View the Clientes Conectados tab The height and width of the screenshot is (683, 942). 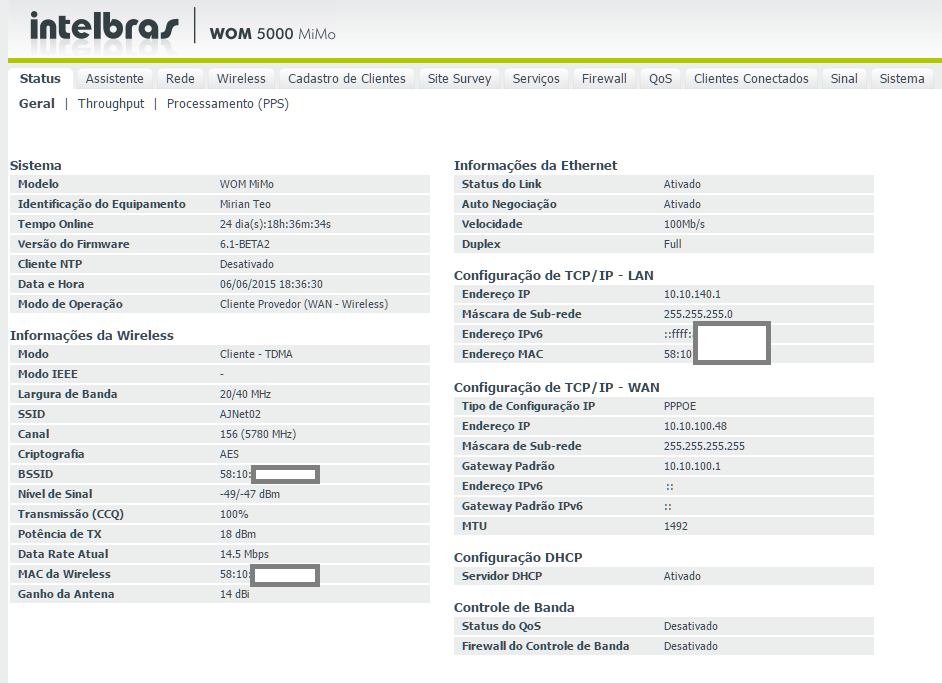[x=751, y=79]
